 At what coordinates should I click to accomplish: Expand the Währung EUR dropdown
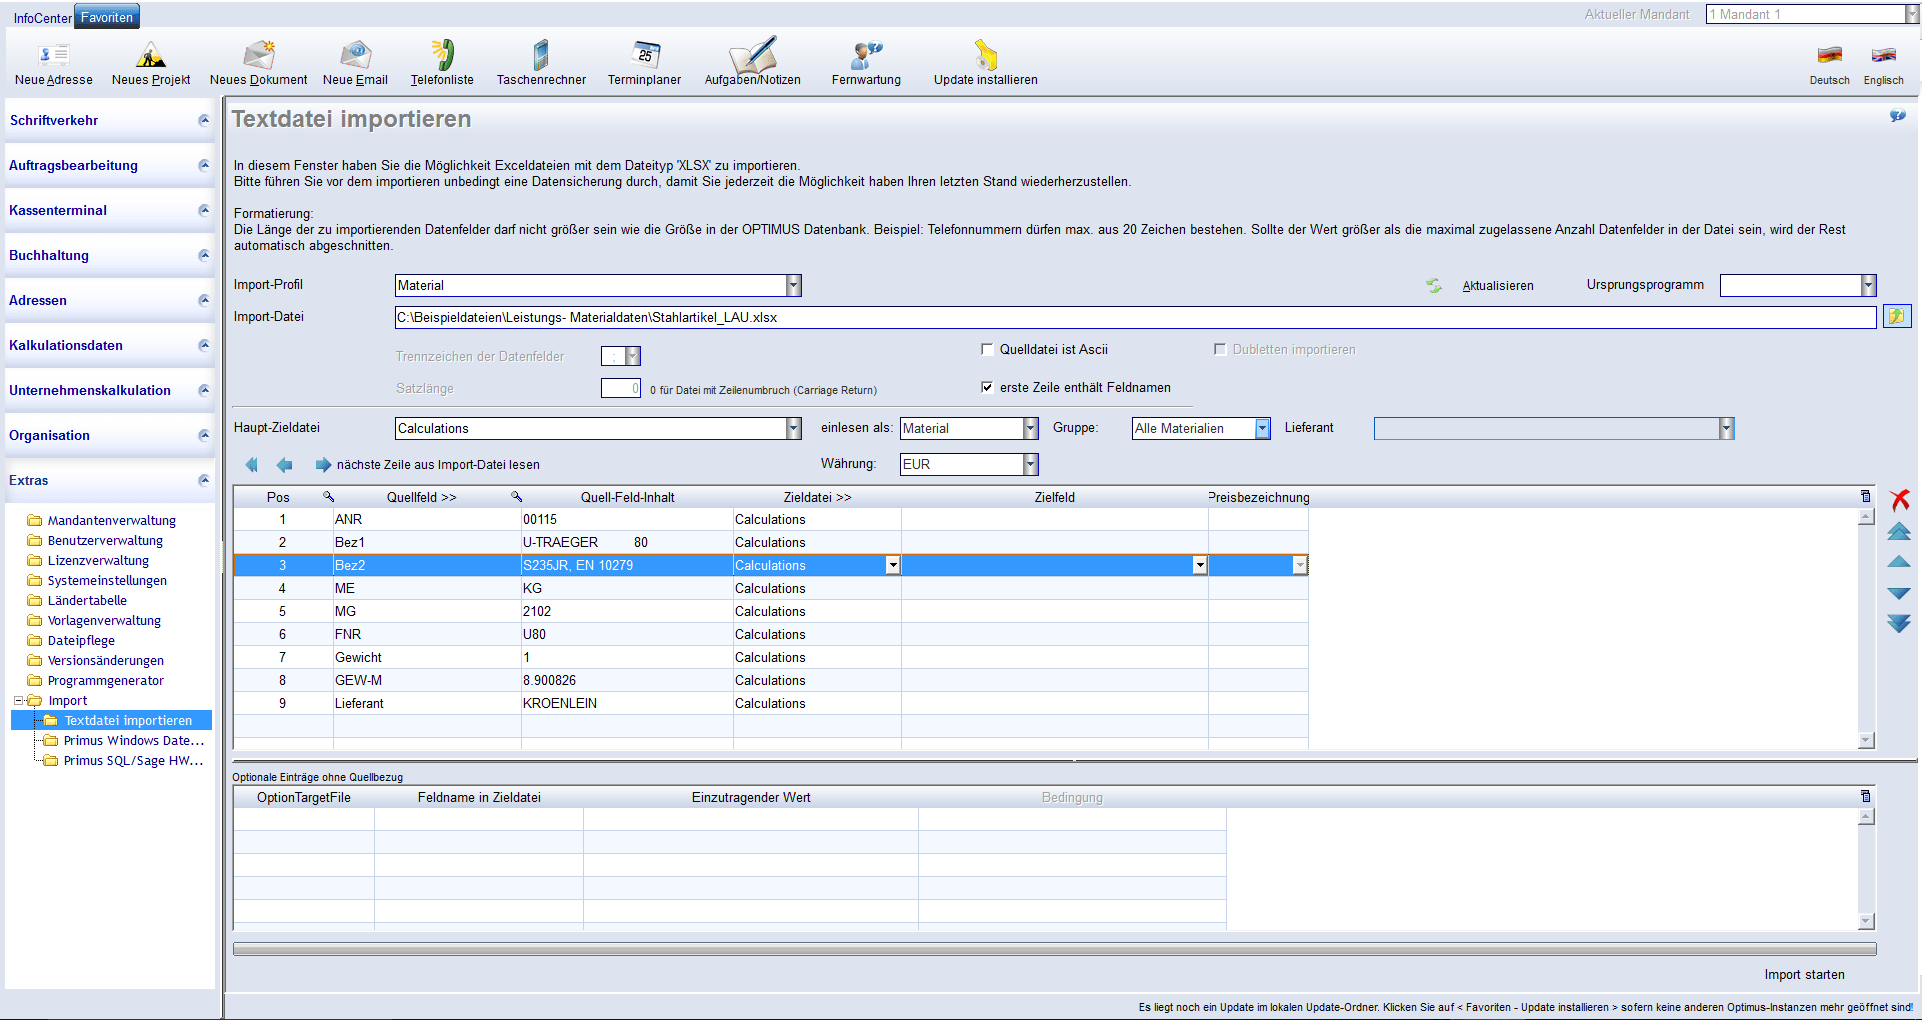pyautogui.click(x=1030, y=465)
